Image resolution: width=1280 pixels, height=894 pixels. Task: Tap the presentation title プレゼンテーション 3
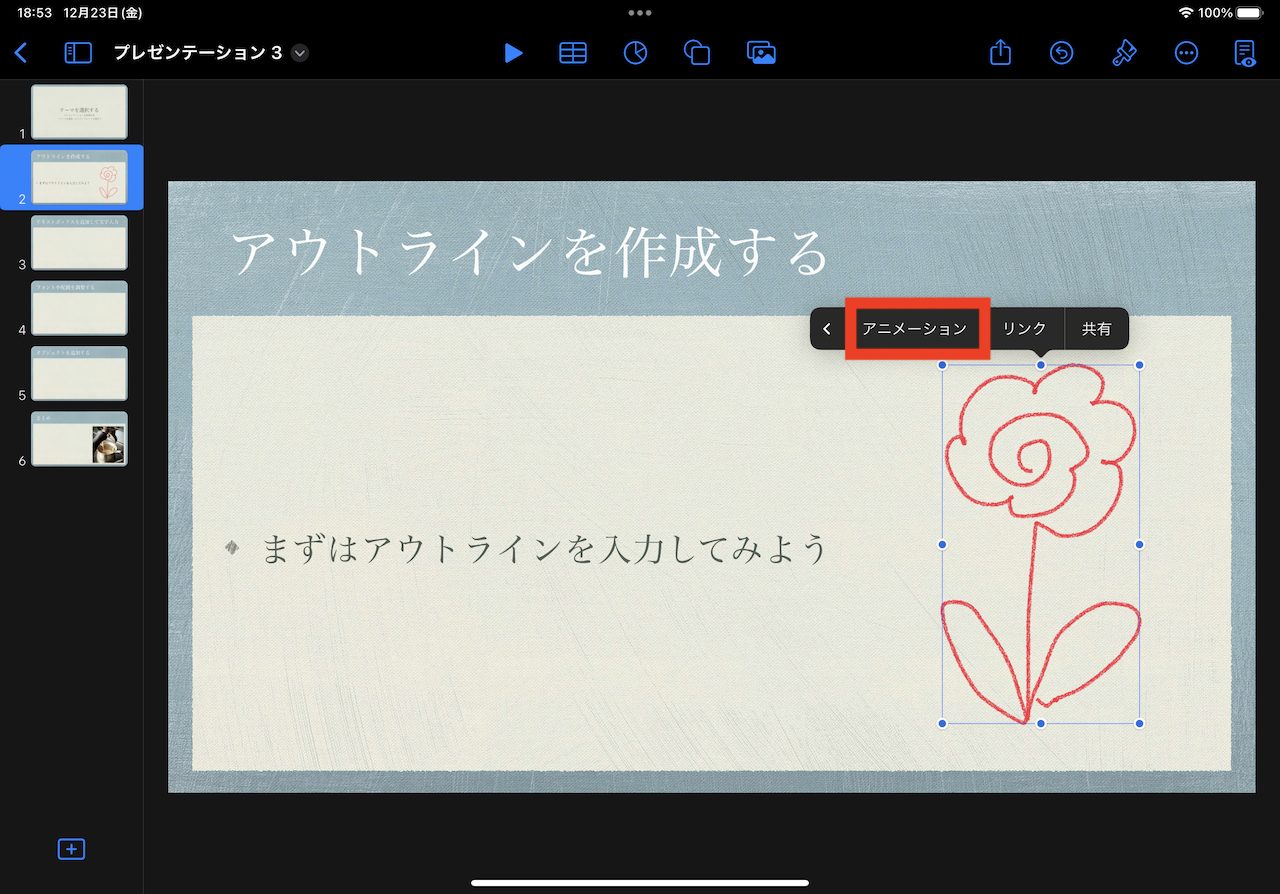pos(197,53)
